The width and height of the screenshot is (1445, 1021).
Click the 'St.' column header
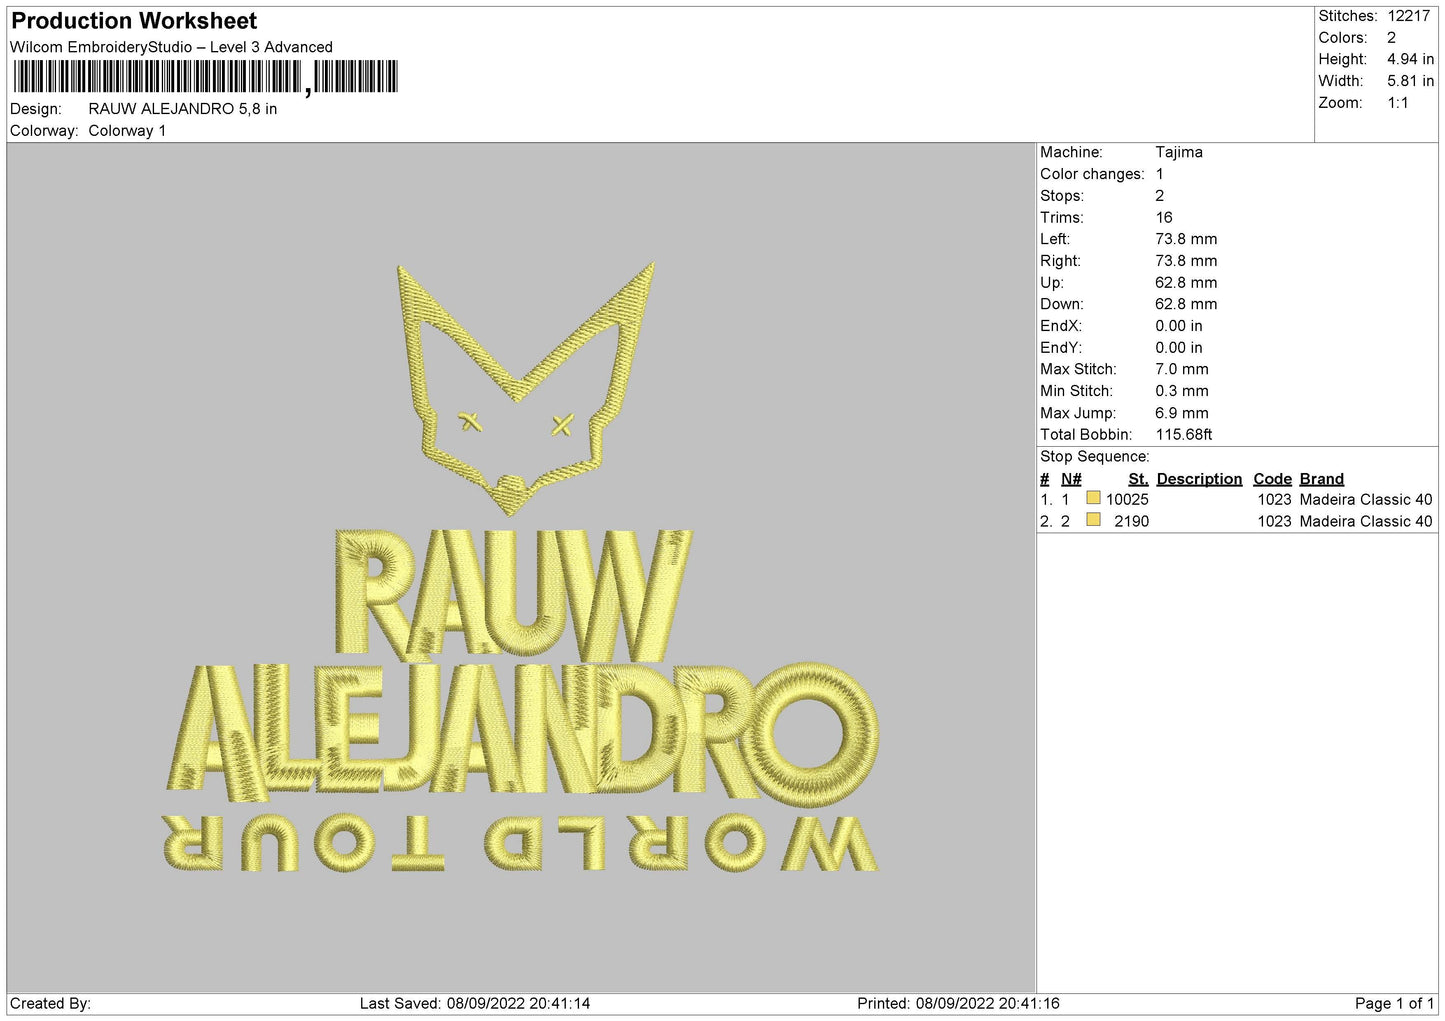click(x=1138, y=479)
